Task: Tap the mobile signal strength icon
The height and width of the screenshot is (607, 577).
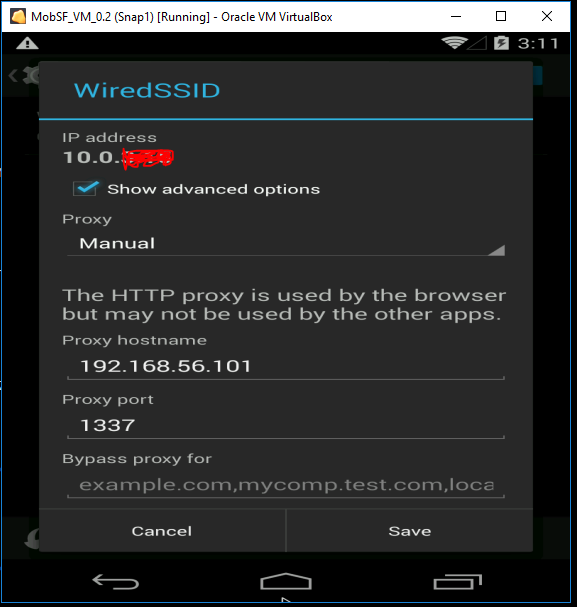Action: click(477, 43)
